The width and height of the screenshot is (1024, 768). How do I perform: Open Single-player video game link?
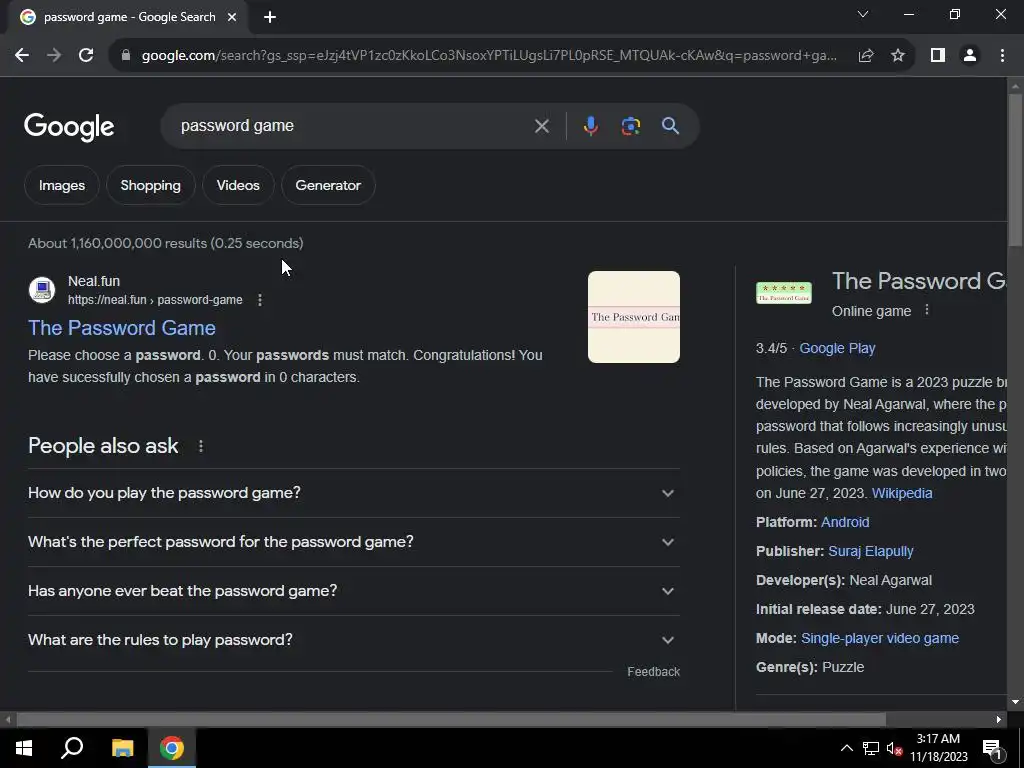tap(880, 638)
